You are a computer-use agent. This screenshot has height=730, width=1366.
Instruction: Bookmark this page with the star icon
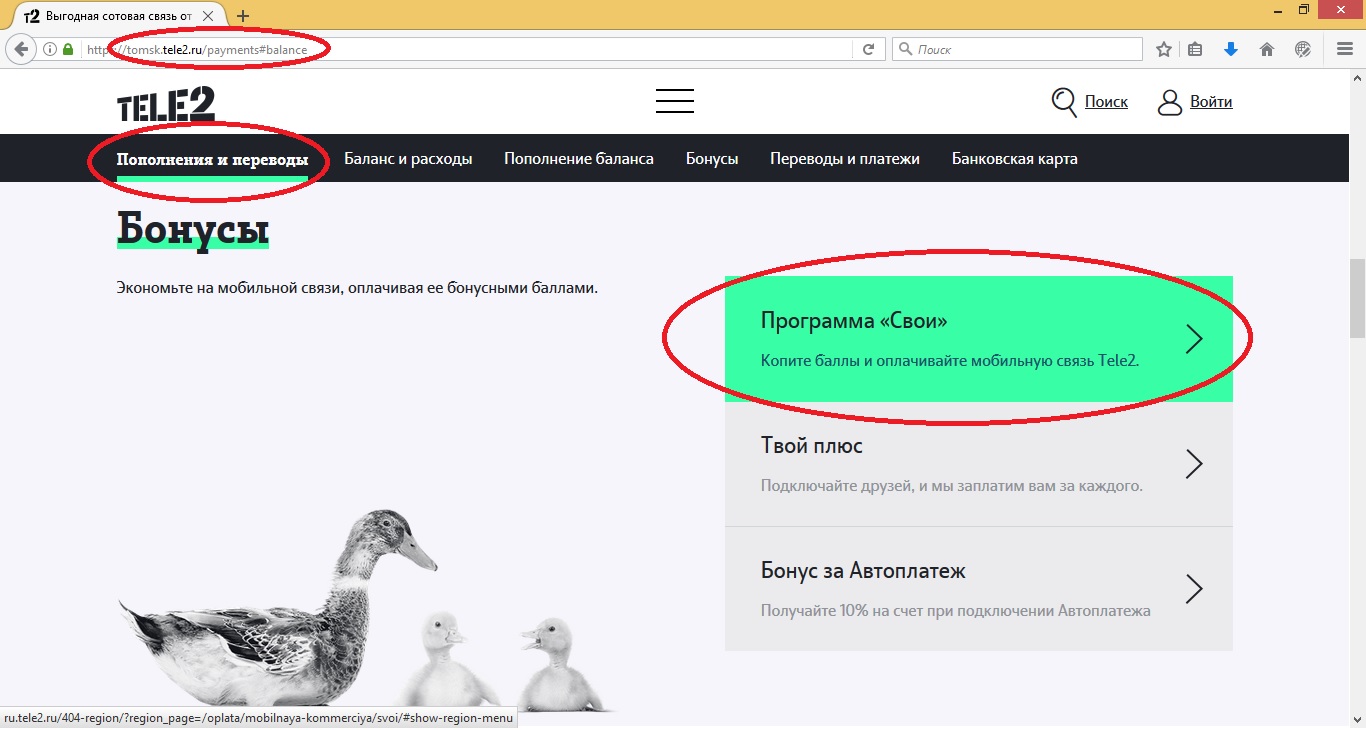coord(1164,49)
